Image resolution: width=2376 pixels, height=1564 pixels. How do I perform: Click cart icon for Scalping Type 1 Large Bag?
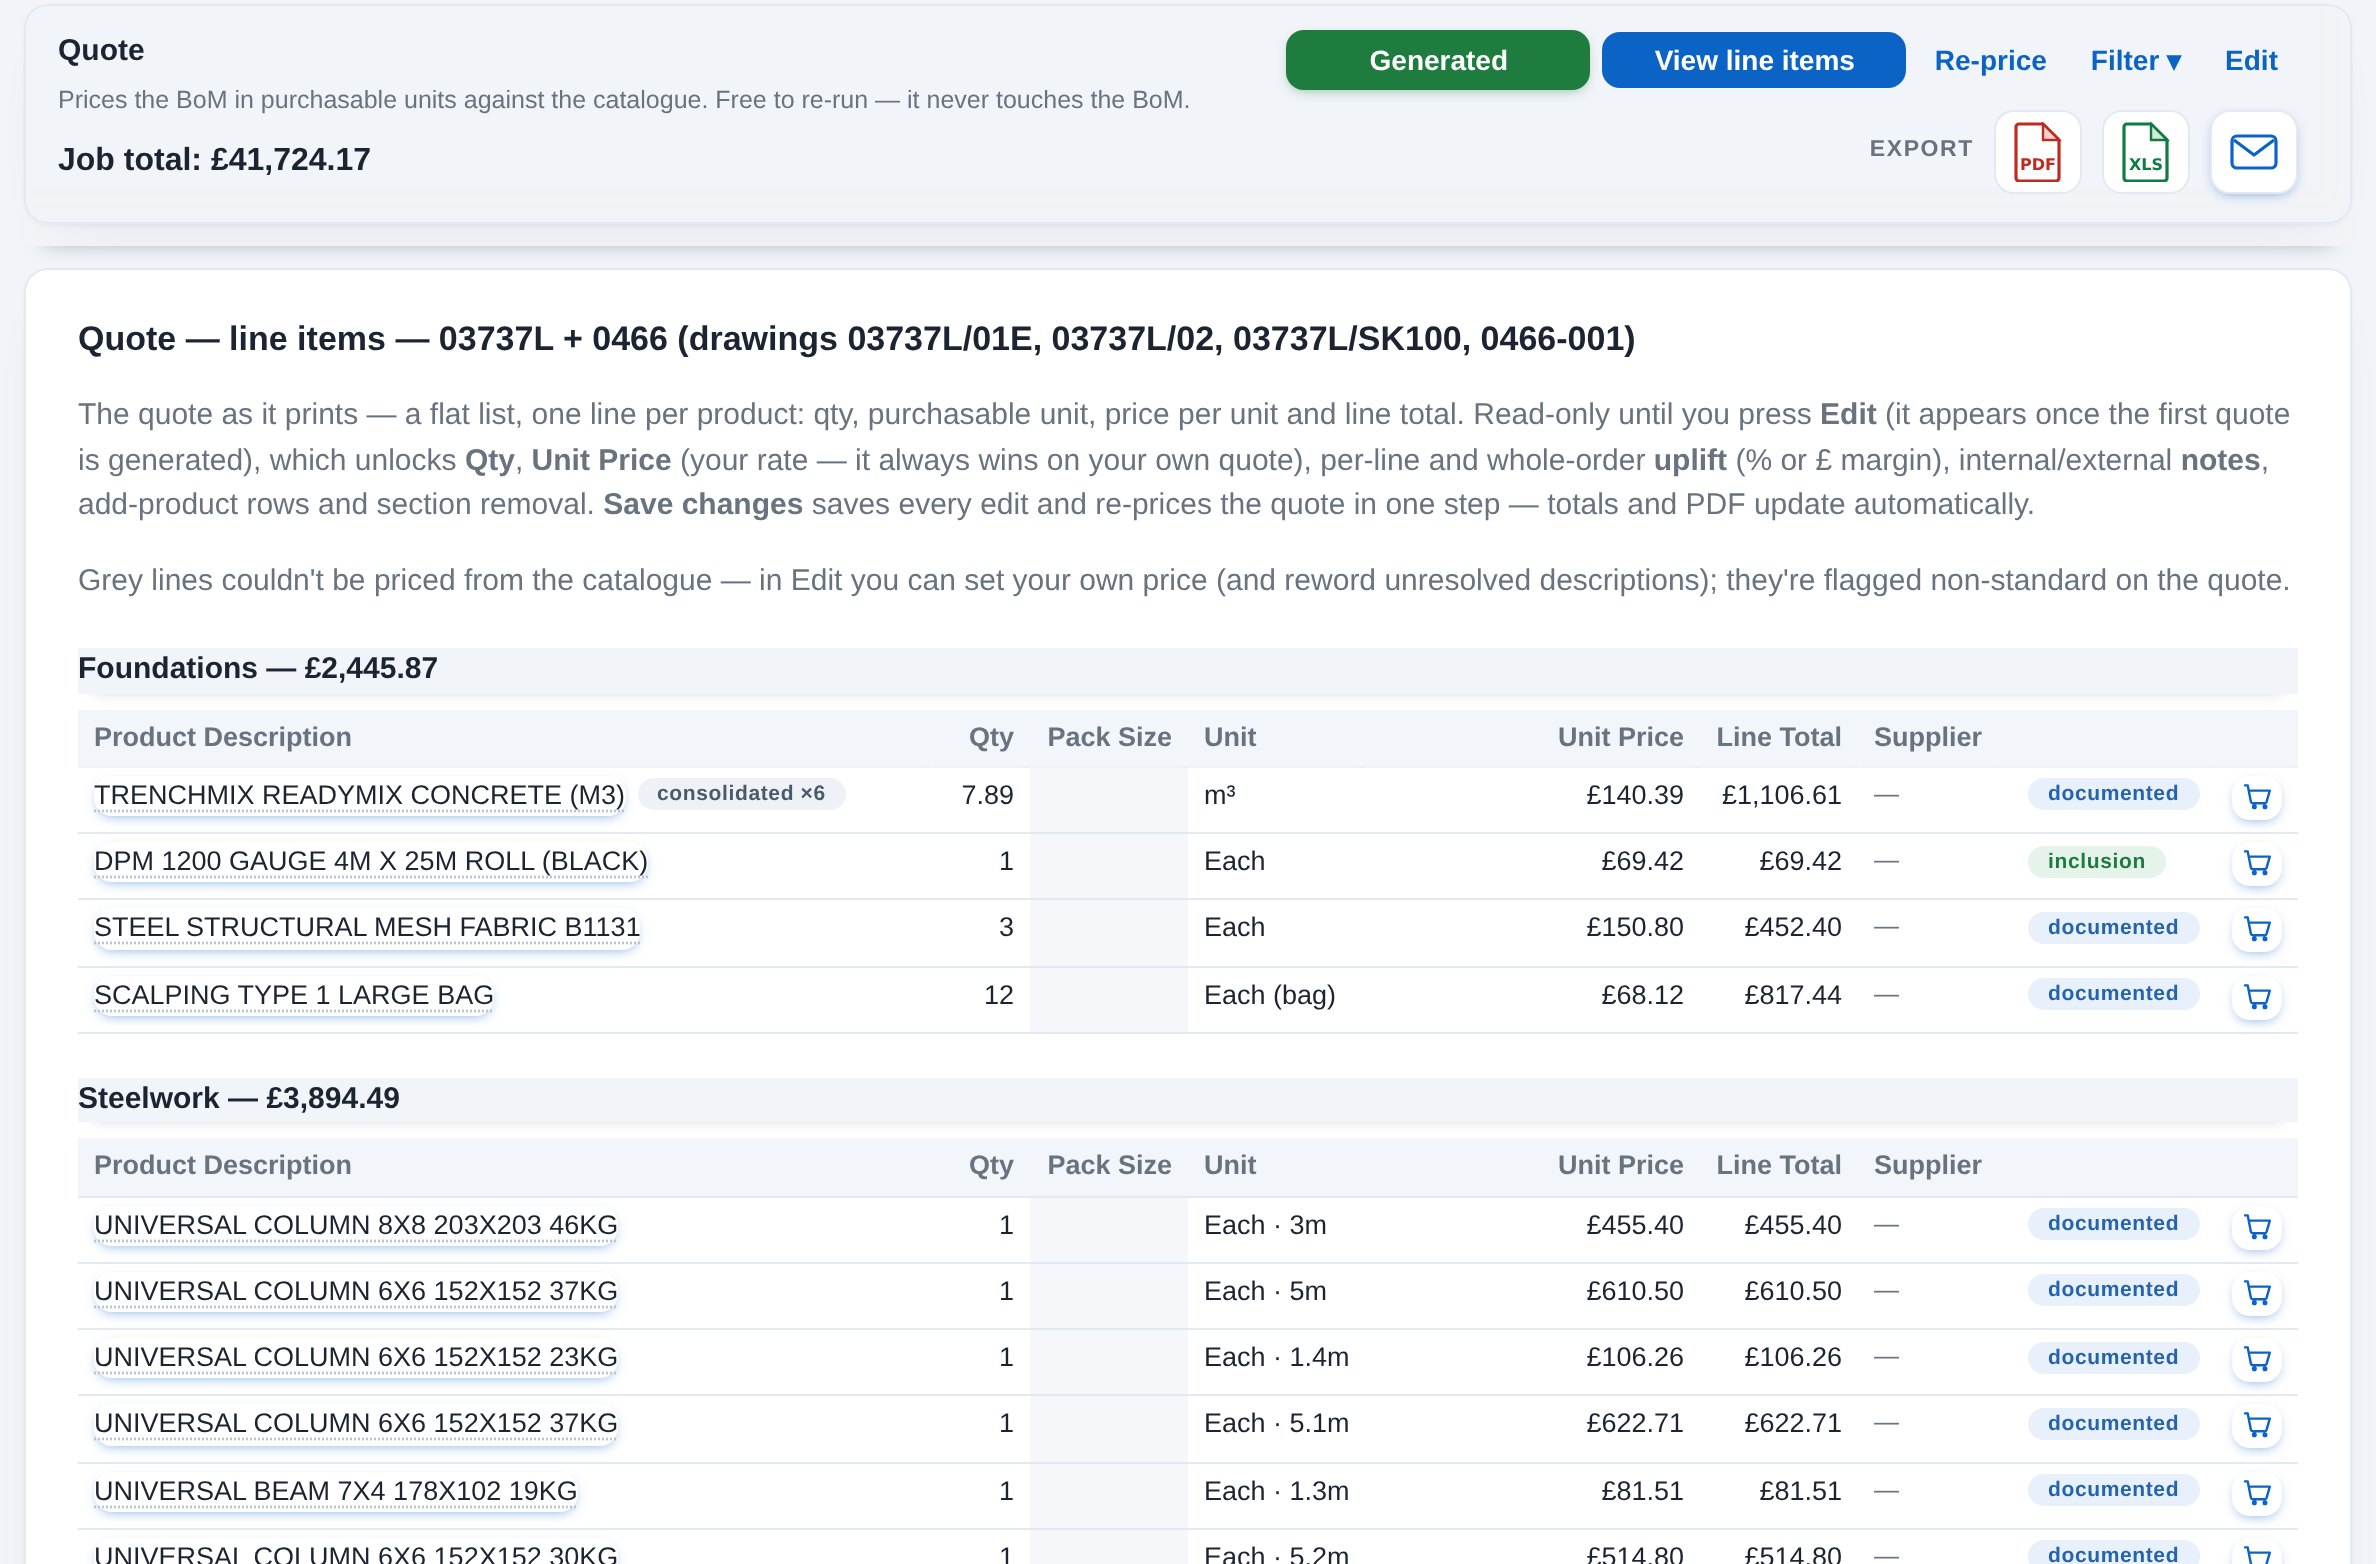pyautogui.click(x=2257, y=997)
